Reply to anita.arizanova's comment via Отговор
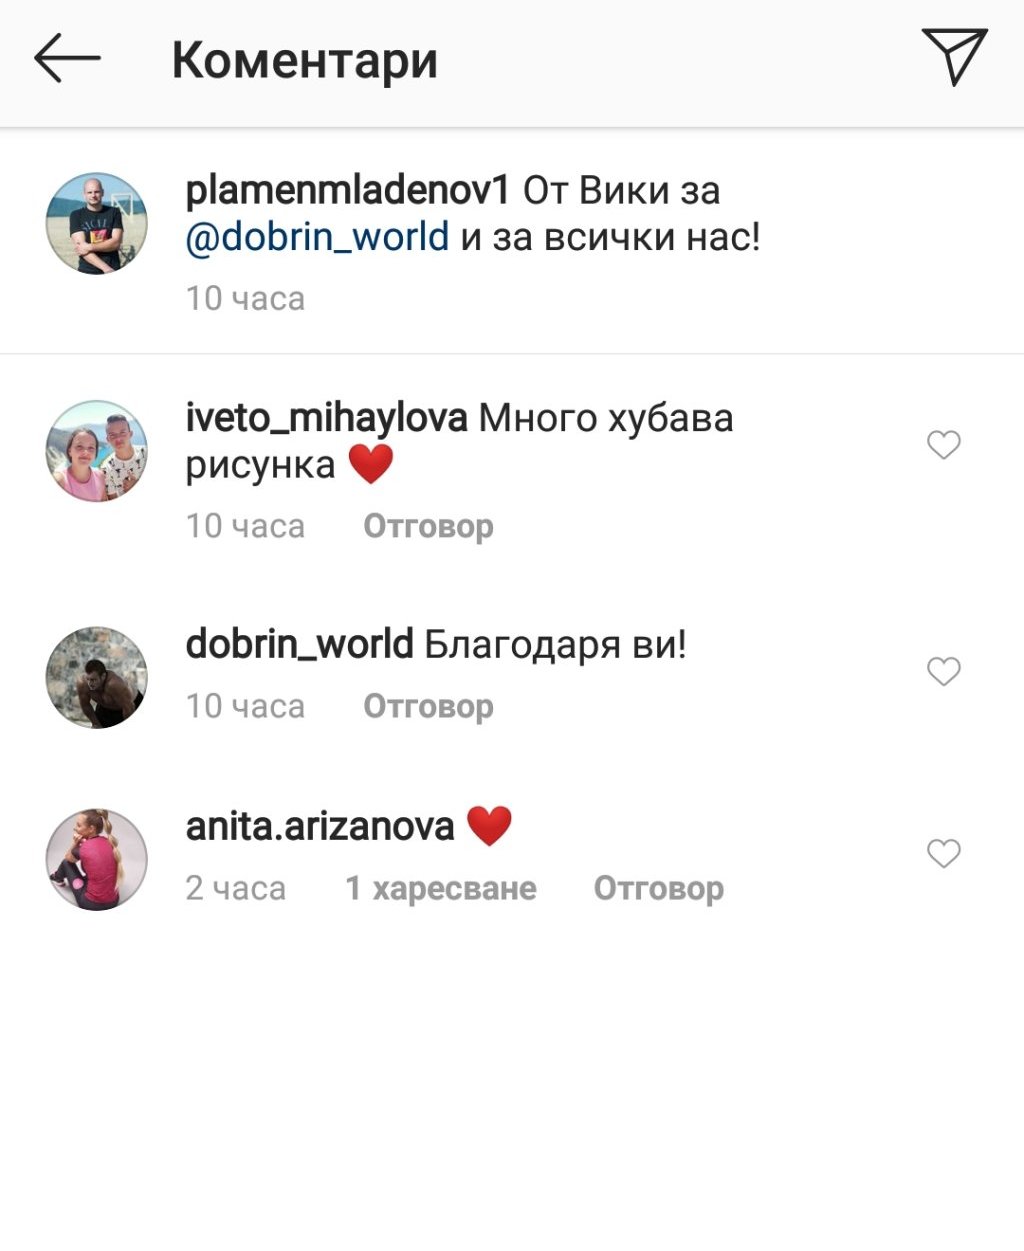1024x1251 pixels. click(x=658, y=888)
